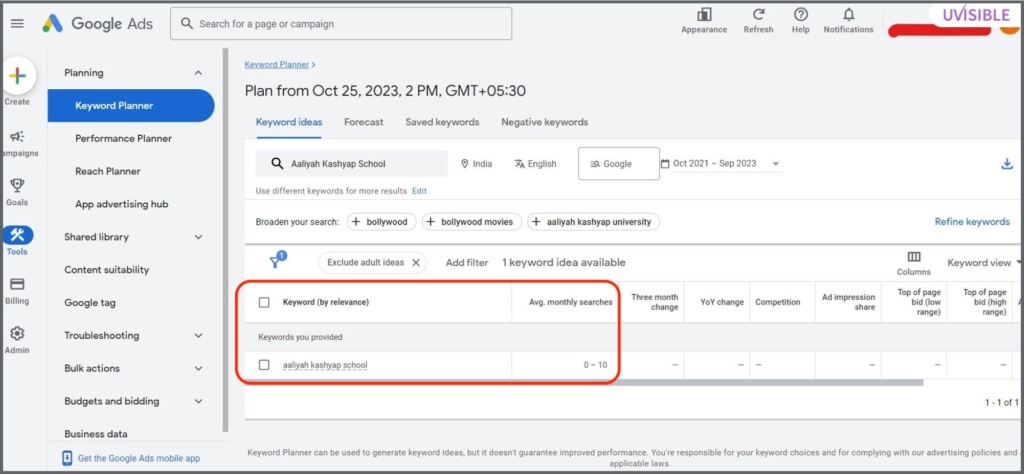This screenshot has height=474, width=1024.
Task: Open the Help question mark icon
Action: coord(801,14)
